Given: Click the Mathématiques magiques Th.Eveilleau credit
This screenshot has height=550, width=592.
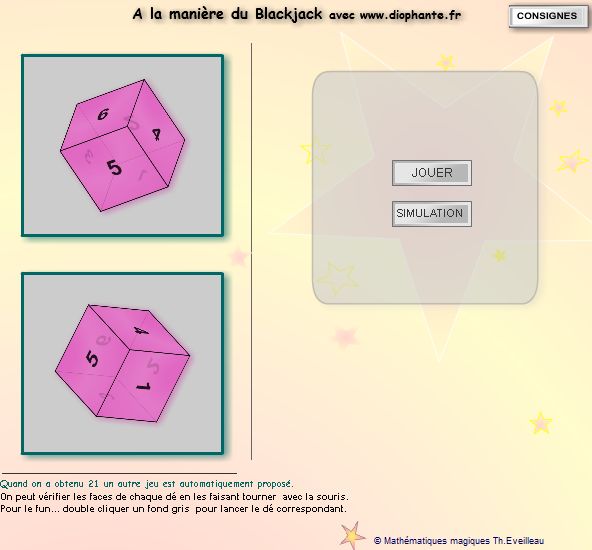Looking at the screenshot, I should (459, 541).
